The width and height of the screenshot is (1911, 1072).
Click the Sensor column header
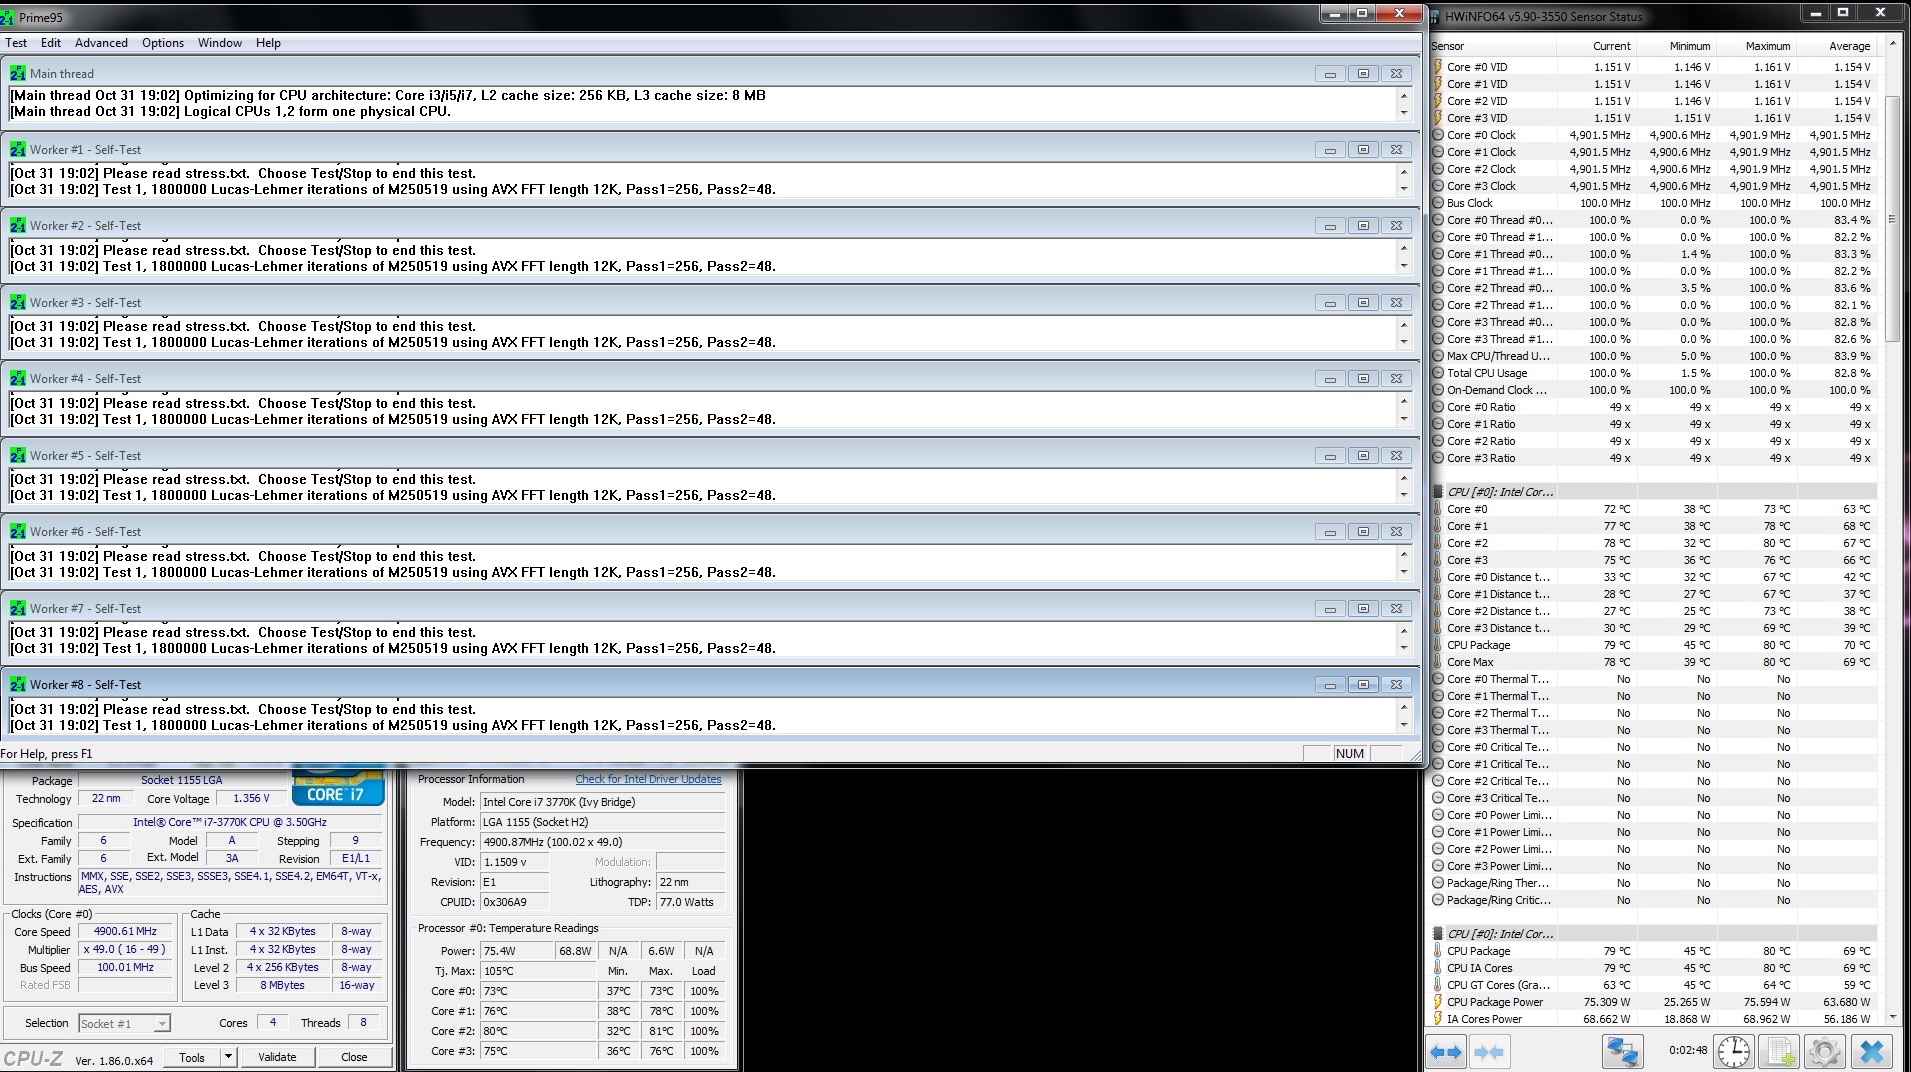point(1492,46)
